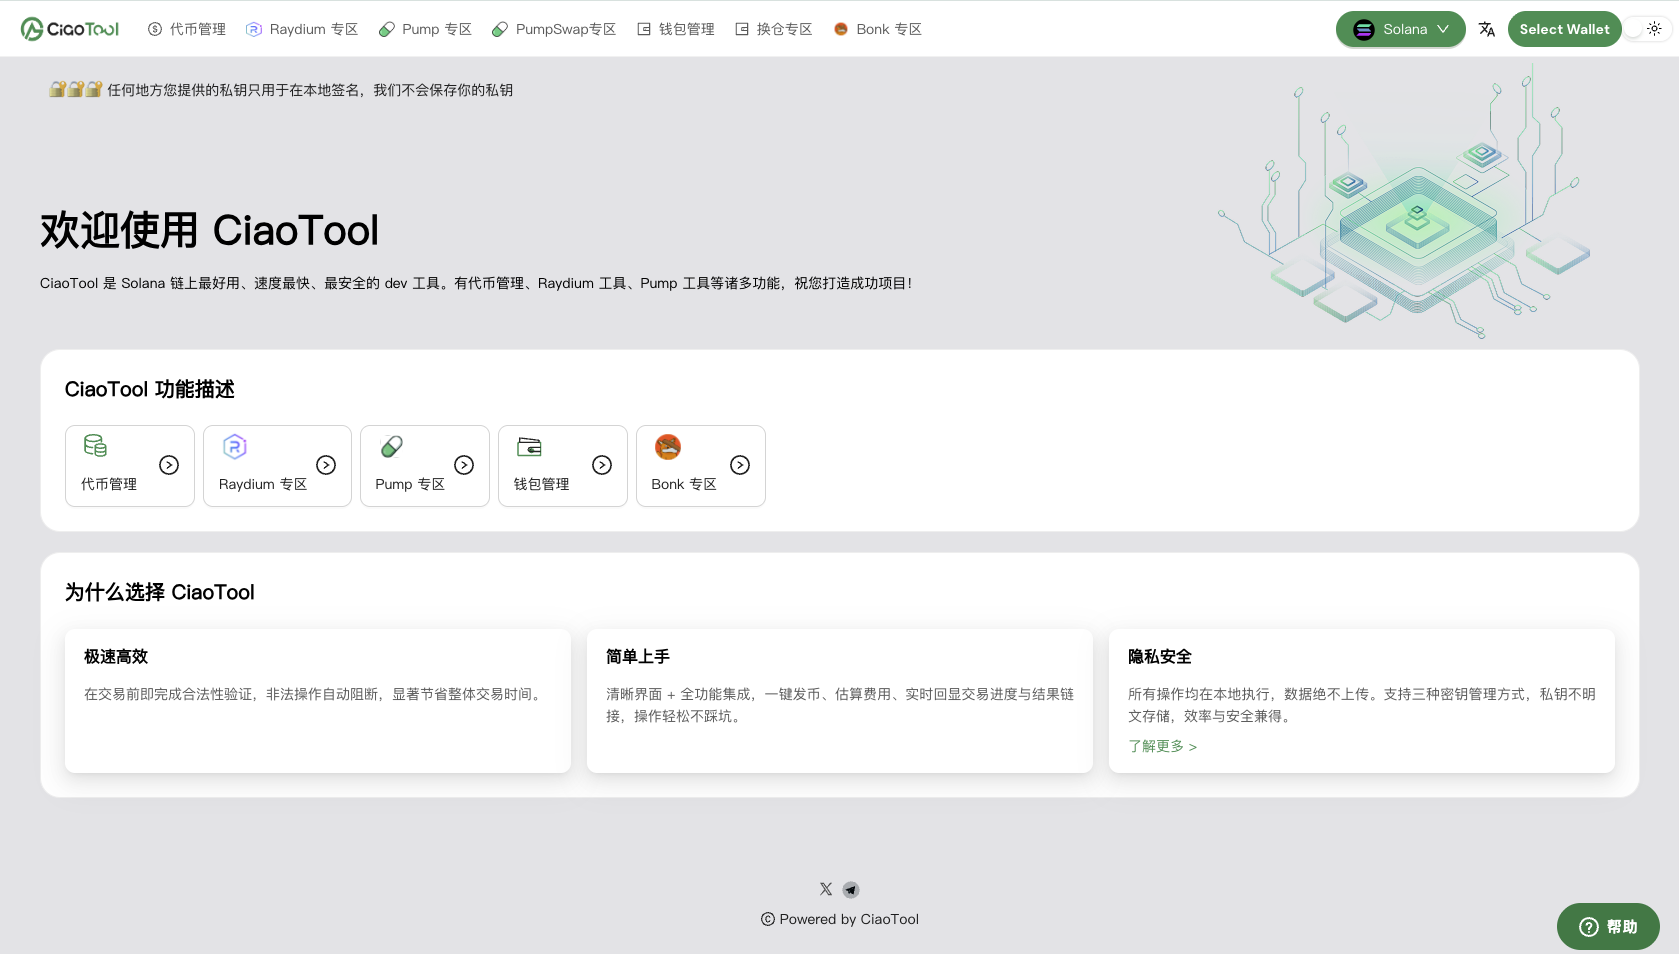The image size is (1679, 954).
Task: Open the PumpSwap专区 navbar menu
Action: point(554,29)
